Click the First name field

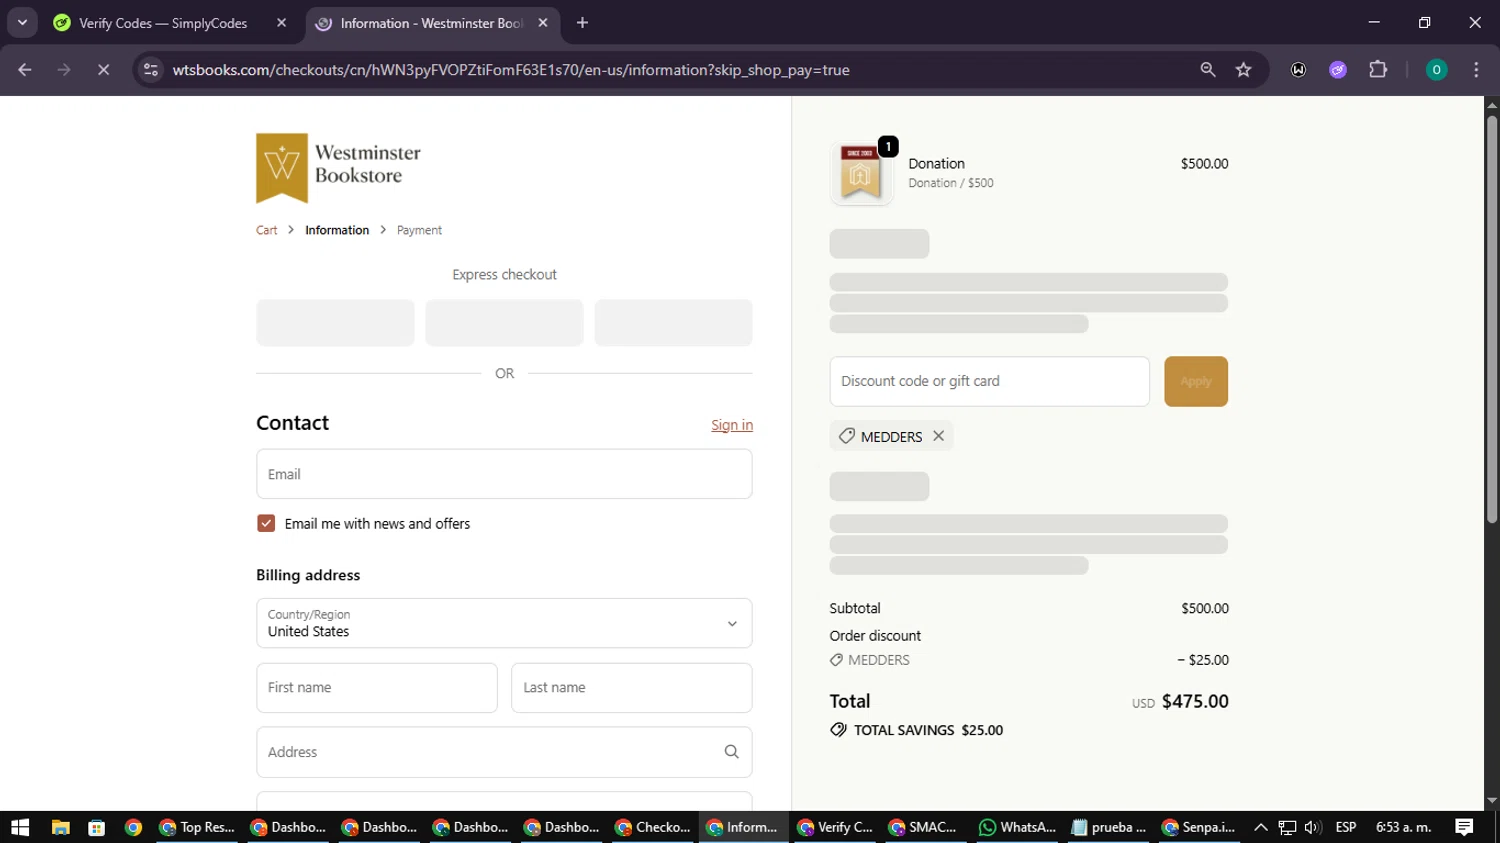pos(377,688)
